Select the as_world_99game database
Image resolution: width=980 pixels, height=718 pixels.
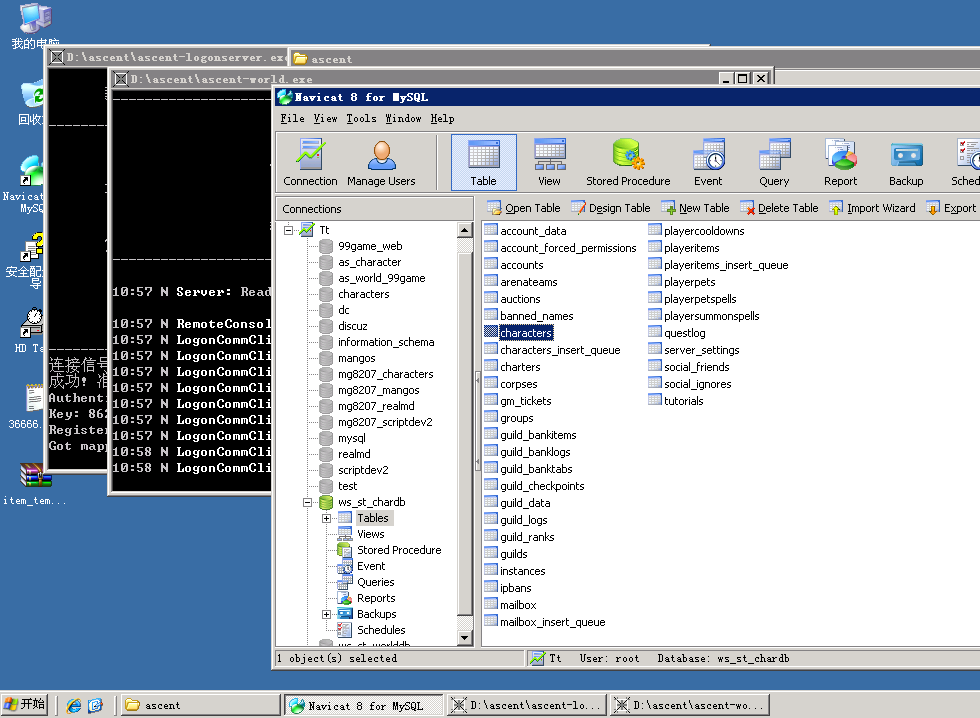pos(381,278)
